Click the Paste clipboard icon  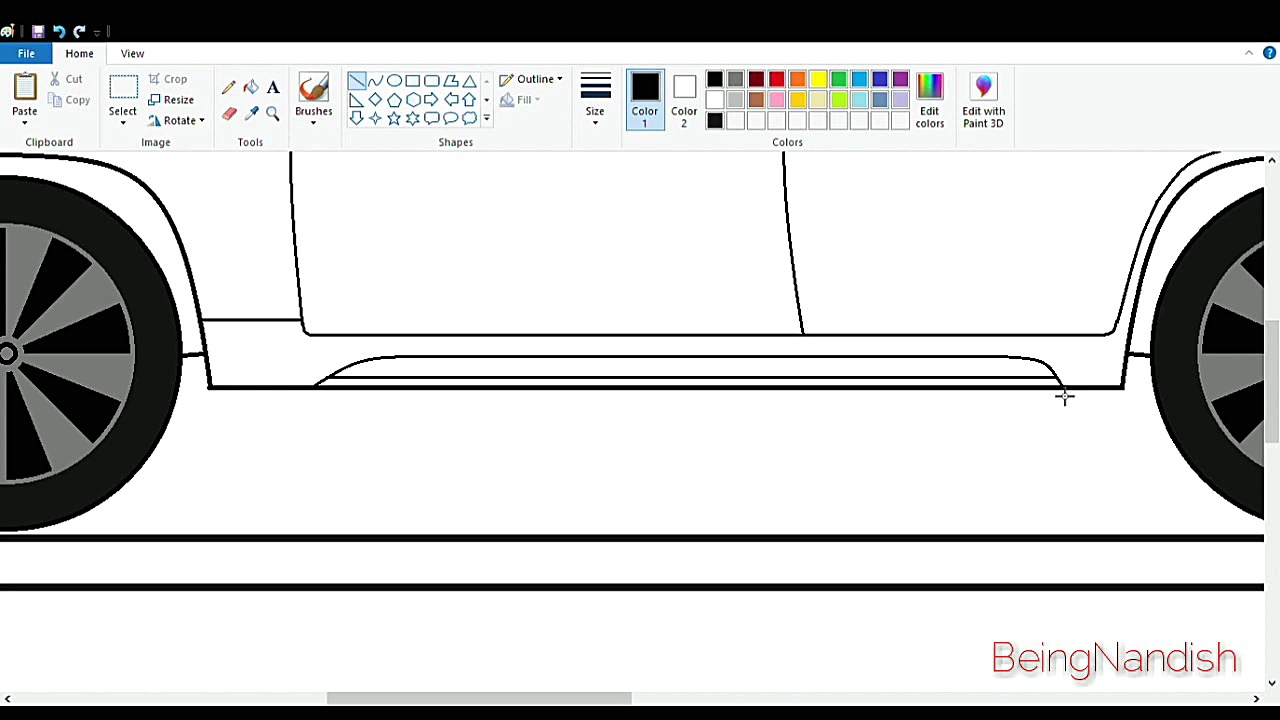[x=25, y=87]
